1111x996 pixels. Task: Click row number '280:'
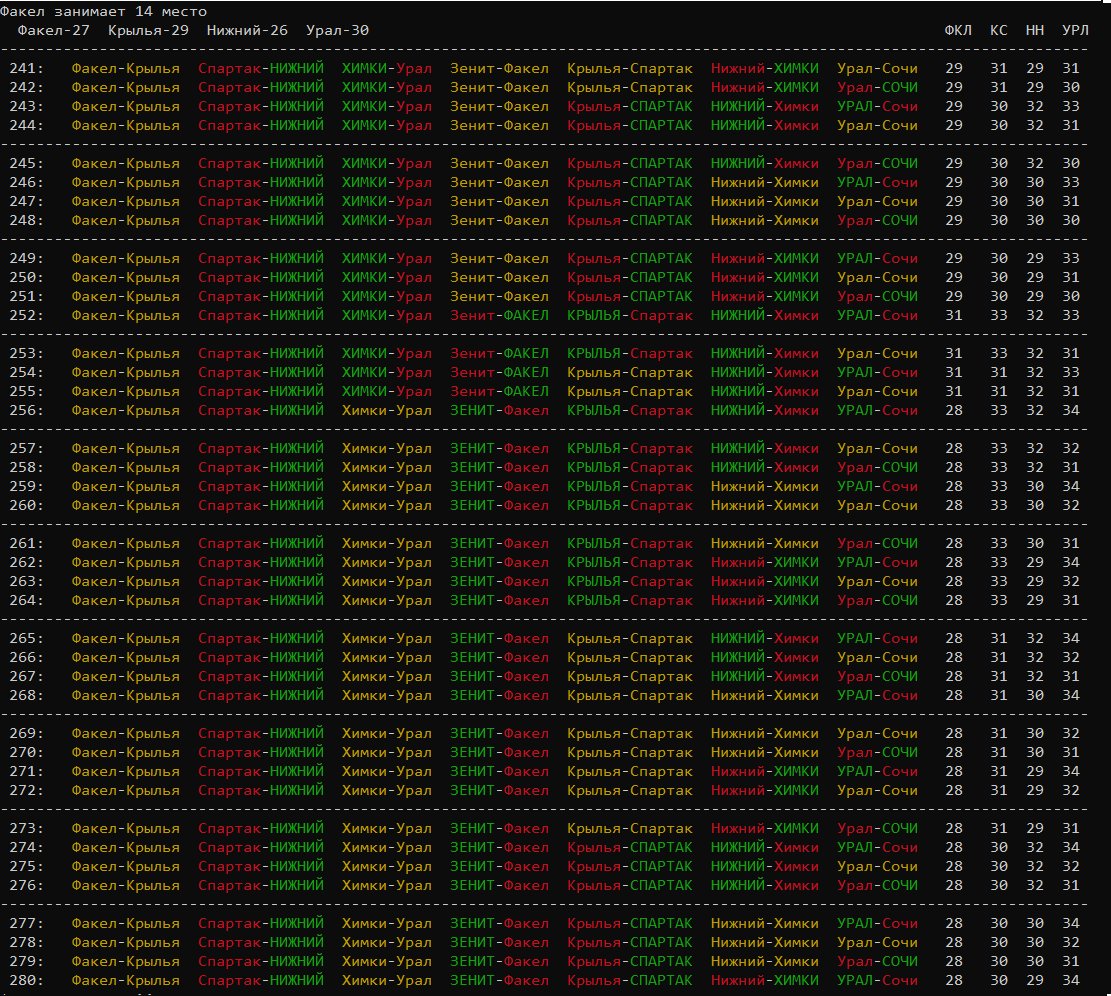pos(26,980)
